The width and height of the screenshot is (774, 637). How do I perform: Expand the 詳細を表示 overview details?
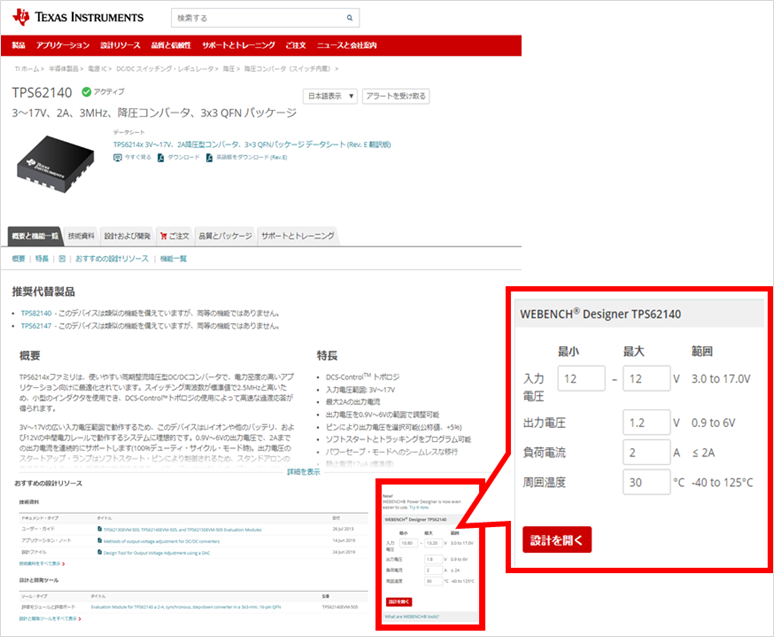tap(303, 471)
